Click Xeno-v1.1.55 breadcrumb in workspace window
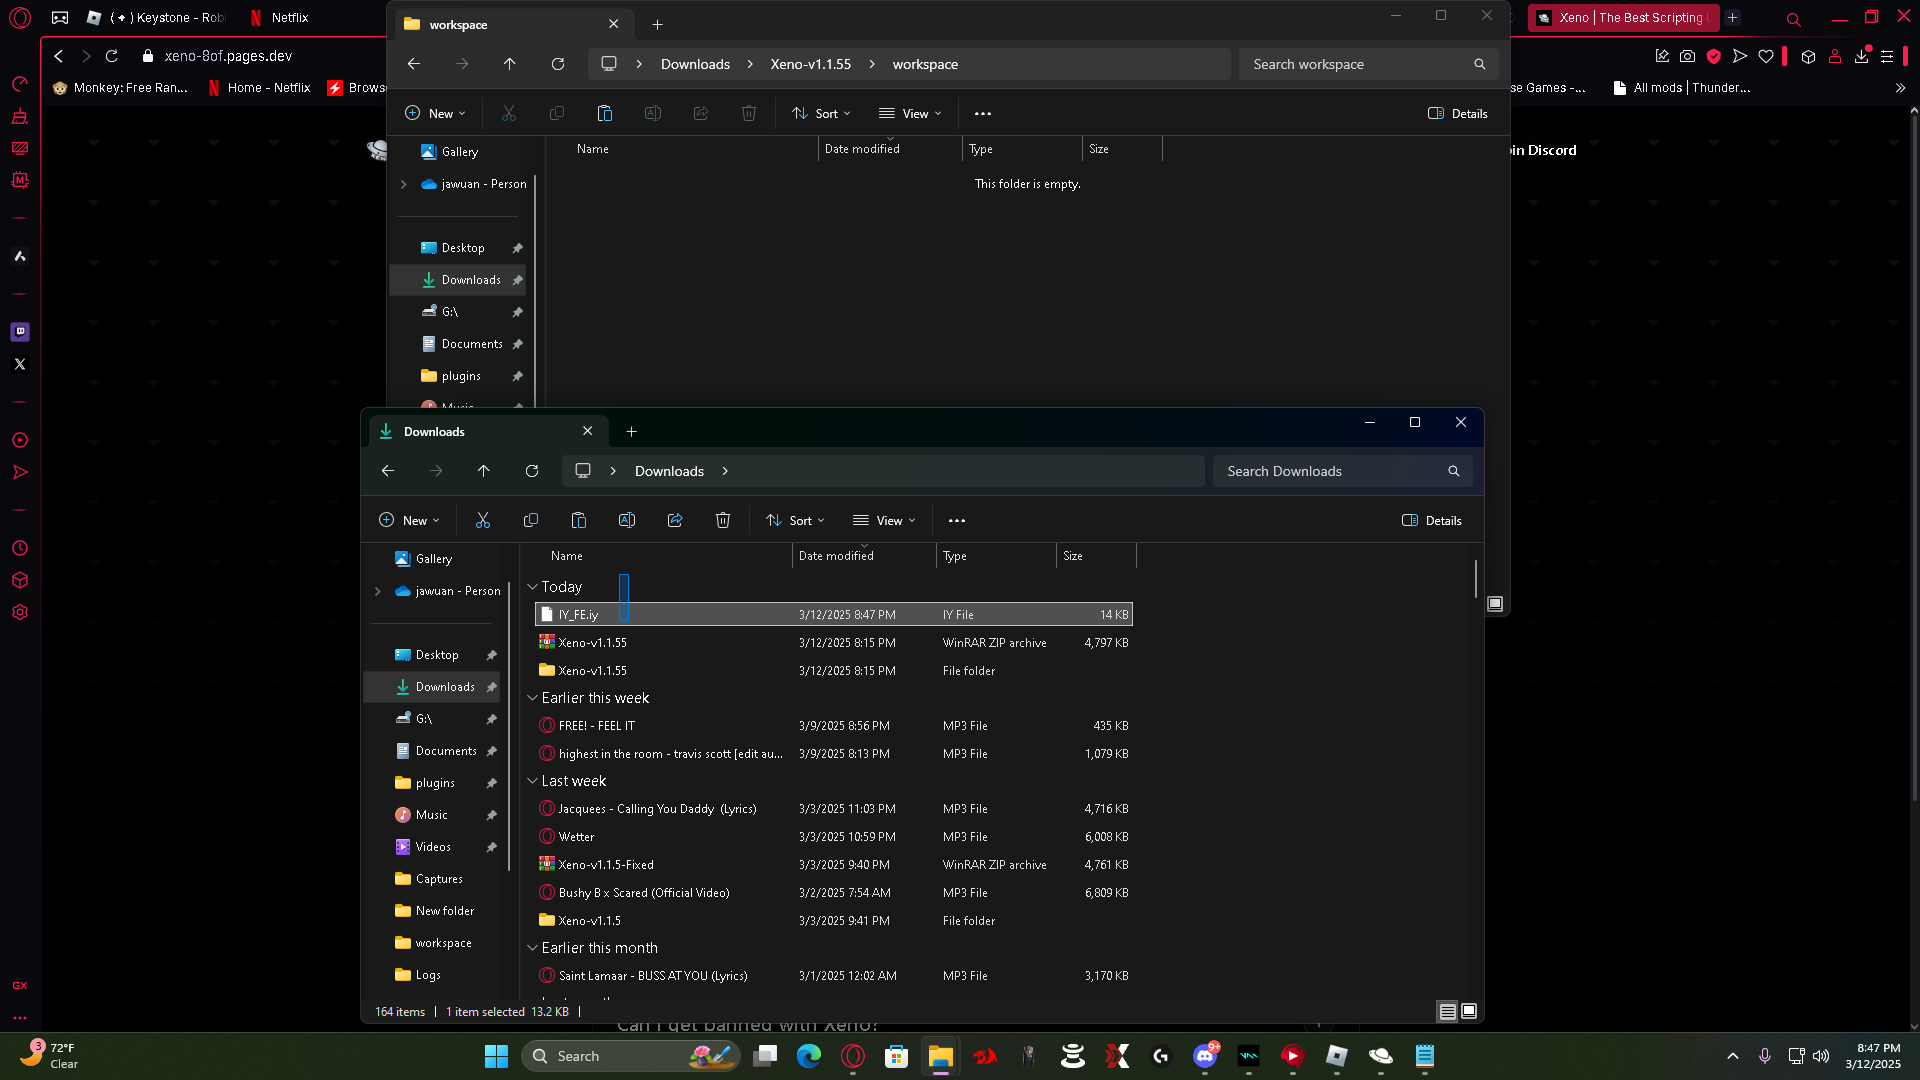Screen dimensions: 1920x1080 pos(810,64)
